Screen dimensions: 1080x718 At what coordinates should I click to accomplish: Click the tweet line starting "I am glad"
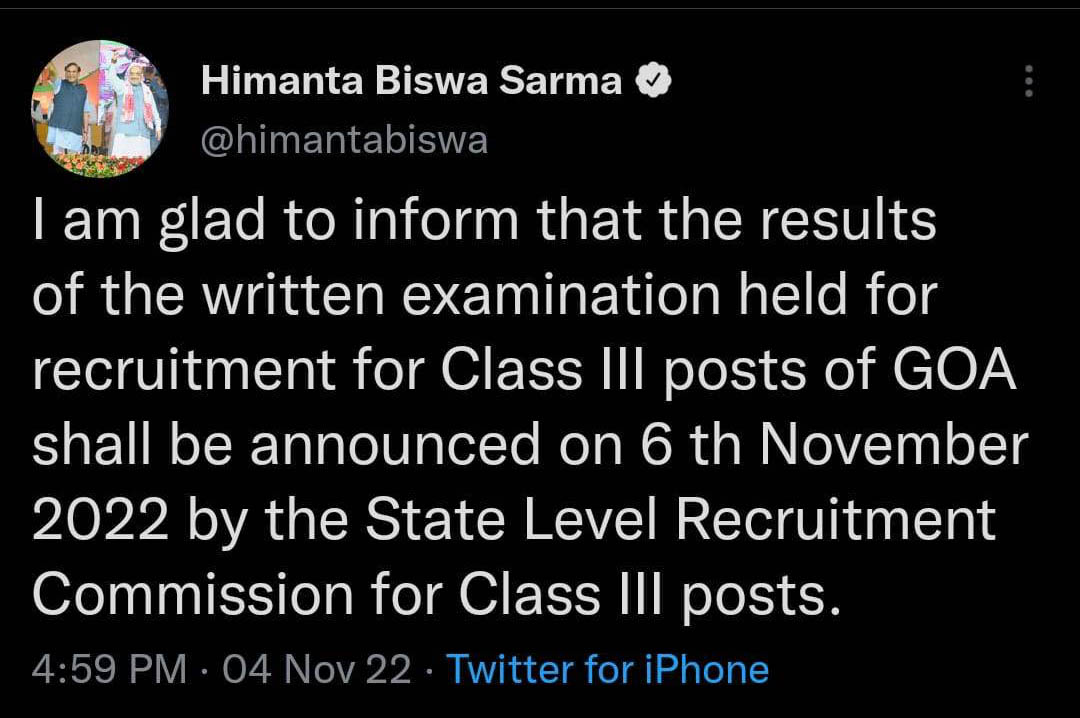click(x=484, y=221)
